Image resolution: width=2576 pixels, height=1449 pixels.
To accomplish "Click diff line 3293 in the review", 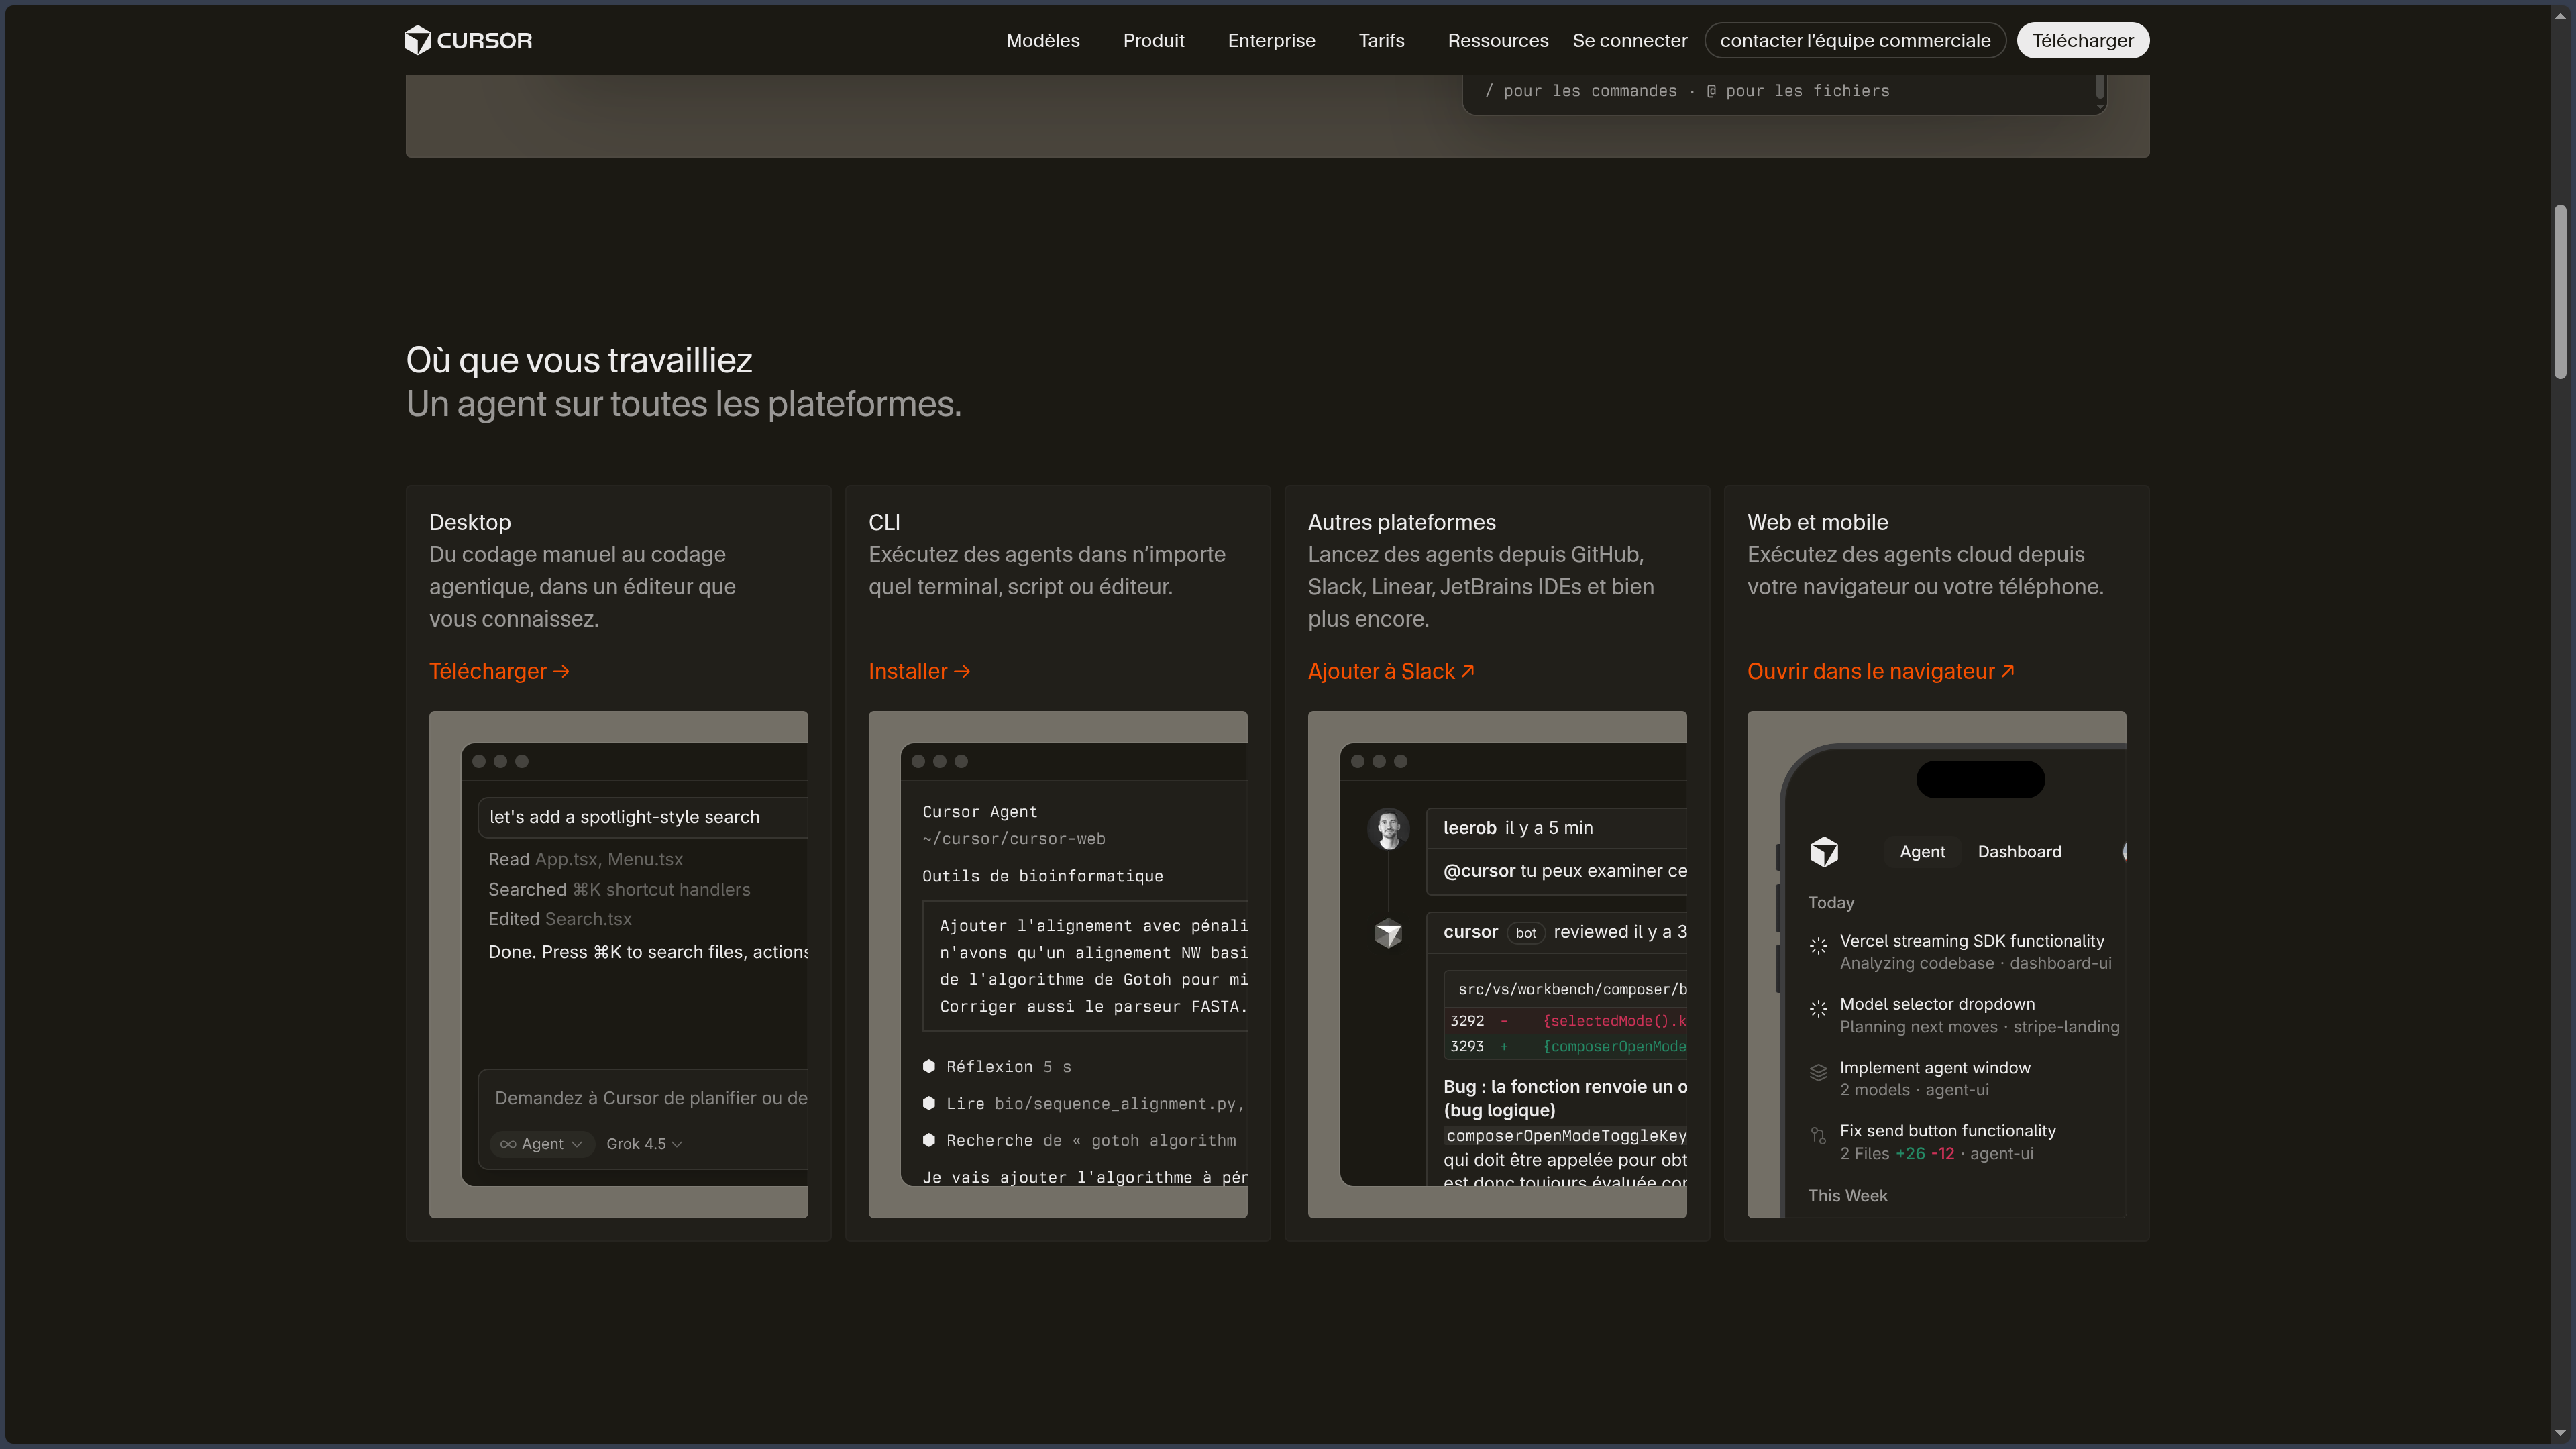I will click(x=1566, y=1046).
